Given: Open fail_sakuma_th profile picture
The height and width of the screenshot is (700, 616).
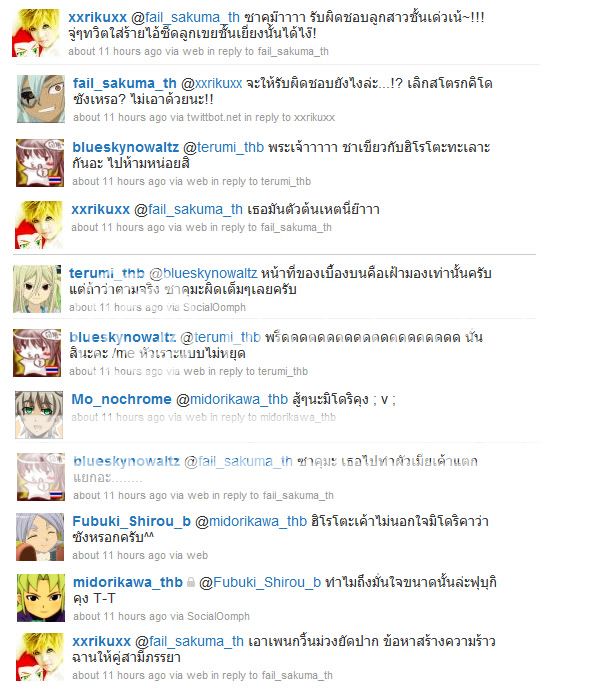Looking at the screenshot, I should tap(41, 99).
